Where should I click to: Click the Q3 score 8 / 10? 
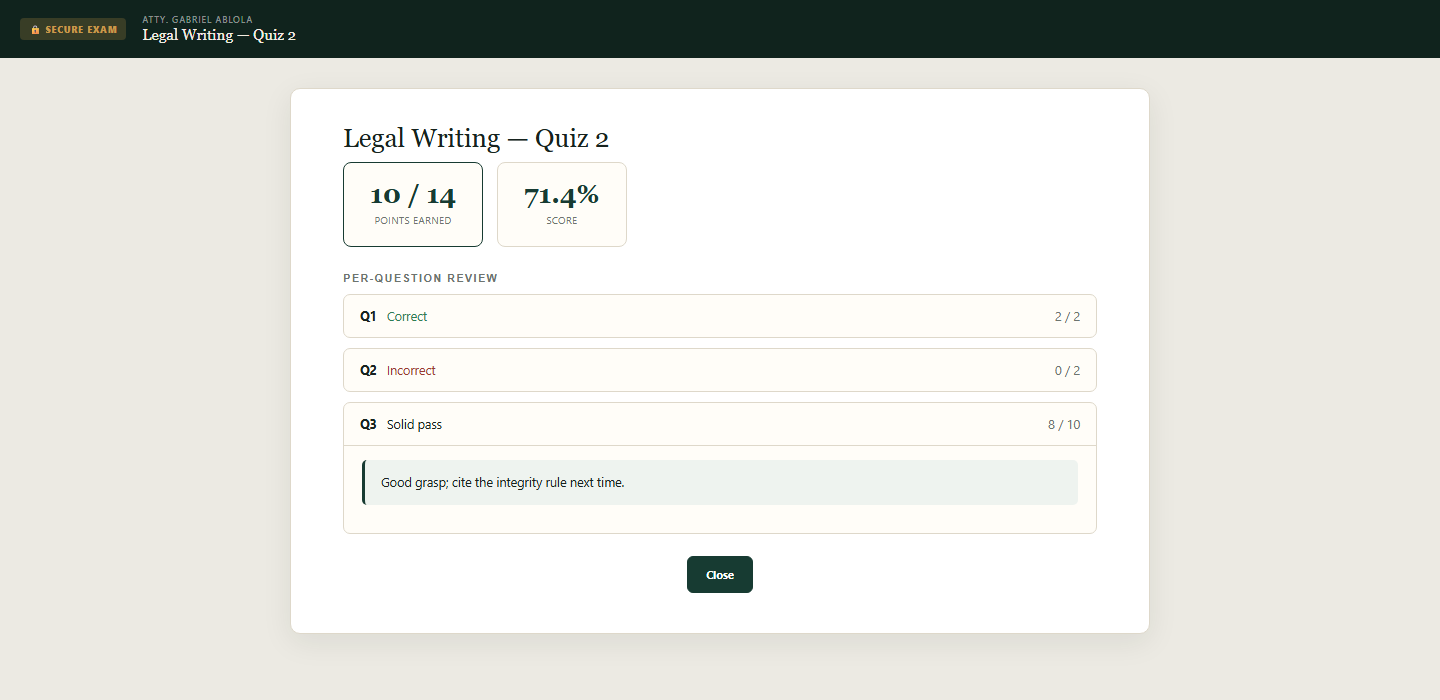1064,425
